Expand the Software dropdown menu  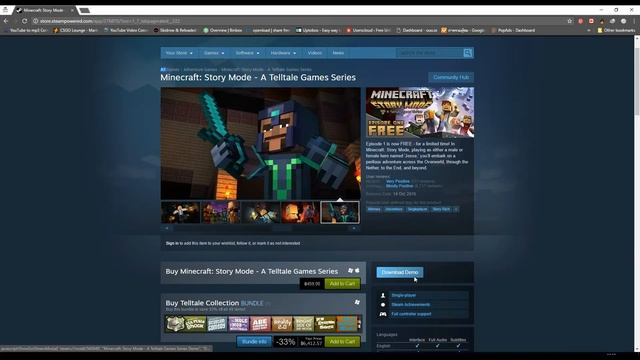coord(247,53)
